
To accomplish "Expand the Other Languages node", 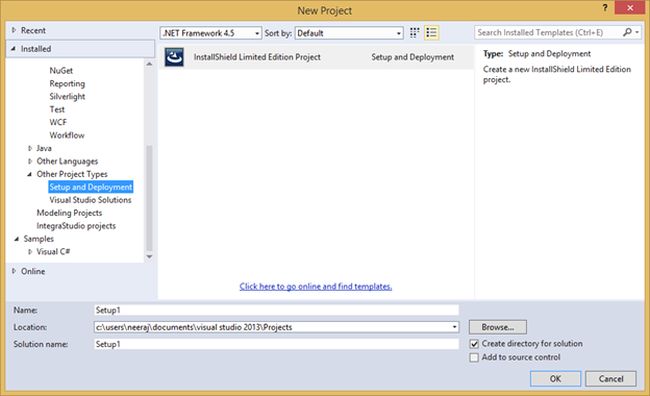I will [x=30, y=161].
